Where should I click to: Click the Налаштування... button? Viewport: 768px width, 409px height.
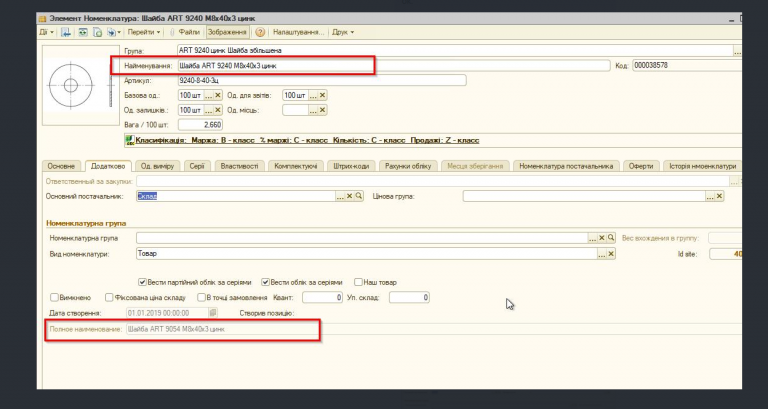point(298,32)
